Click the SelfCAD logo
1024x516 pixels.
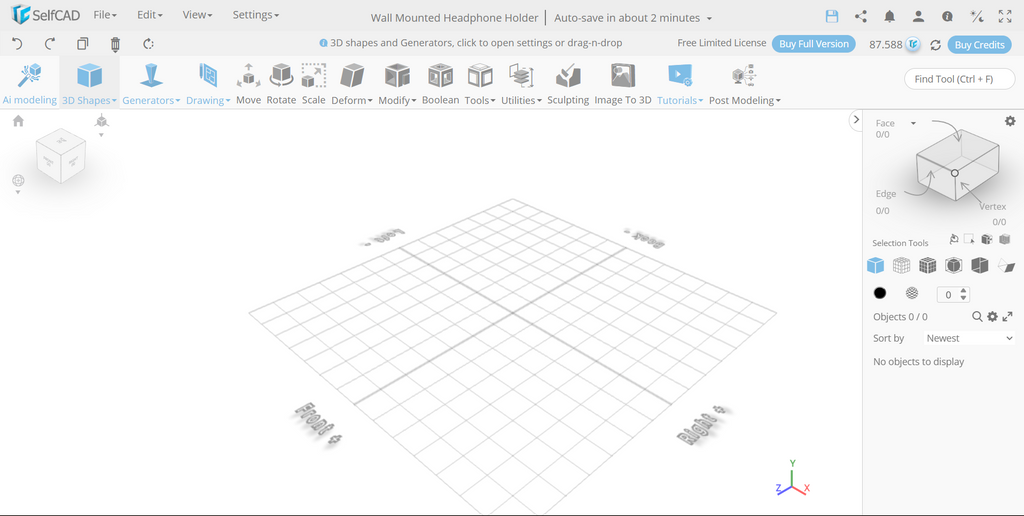46,14
